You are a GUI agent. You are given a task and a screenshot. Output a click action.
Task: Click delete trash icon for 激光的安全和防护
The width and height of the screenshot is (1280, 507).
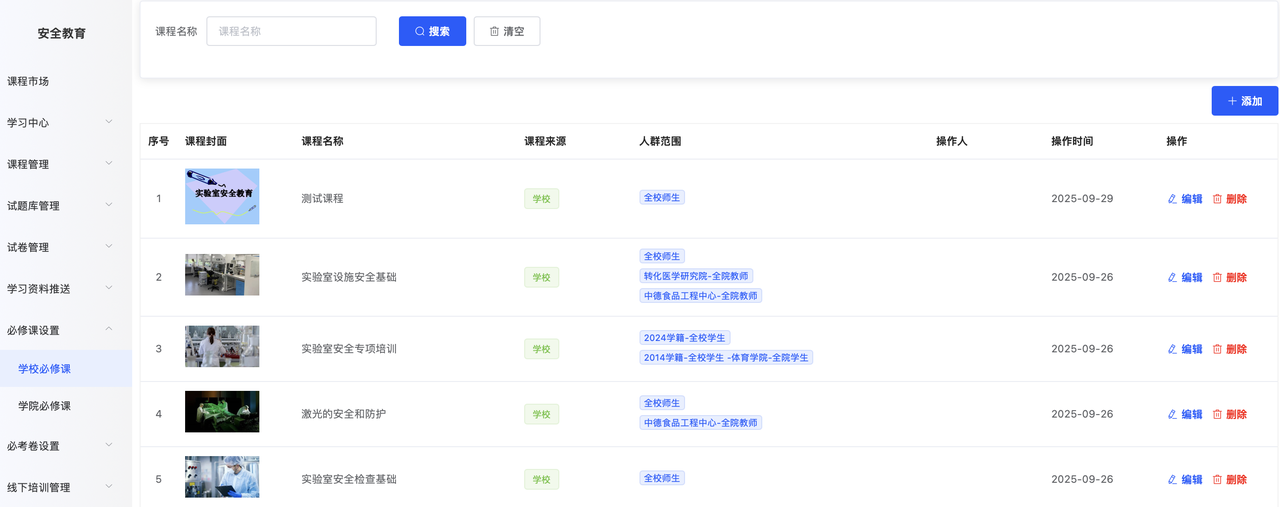(1217, 414)
